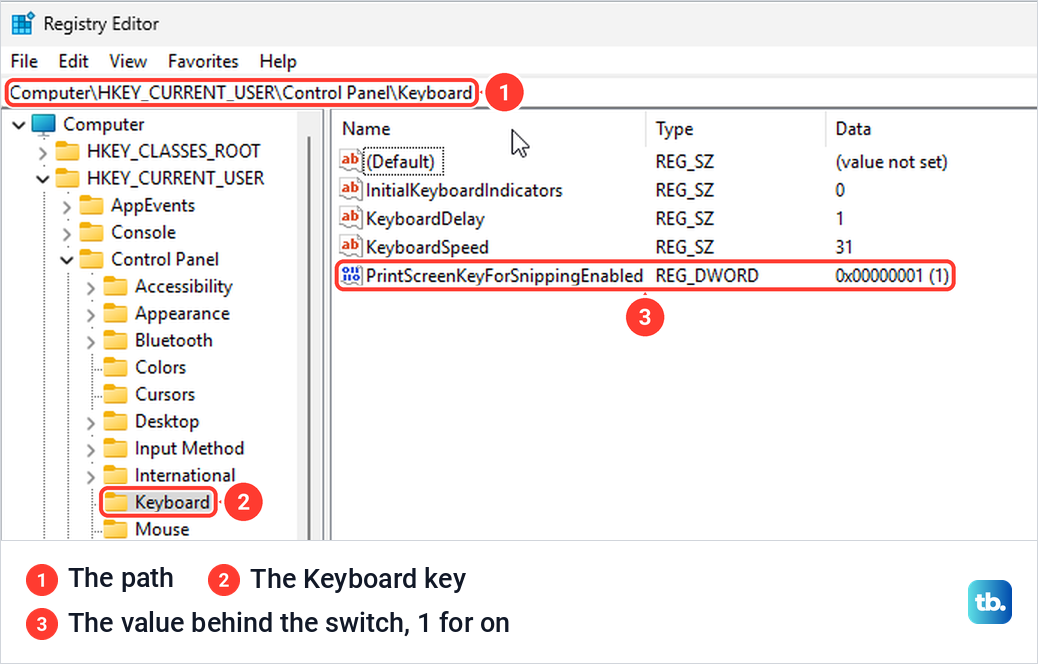Click the string icon beside (Default)
The image size is (1038, 664).
[x=350, y=161]
